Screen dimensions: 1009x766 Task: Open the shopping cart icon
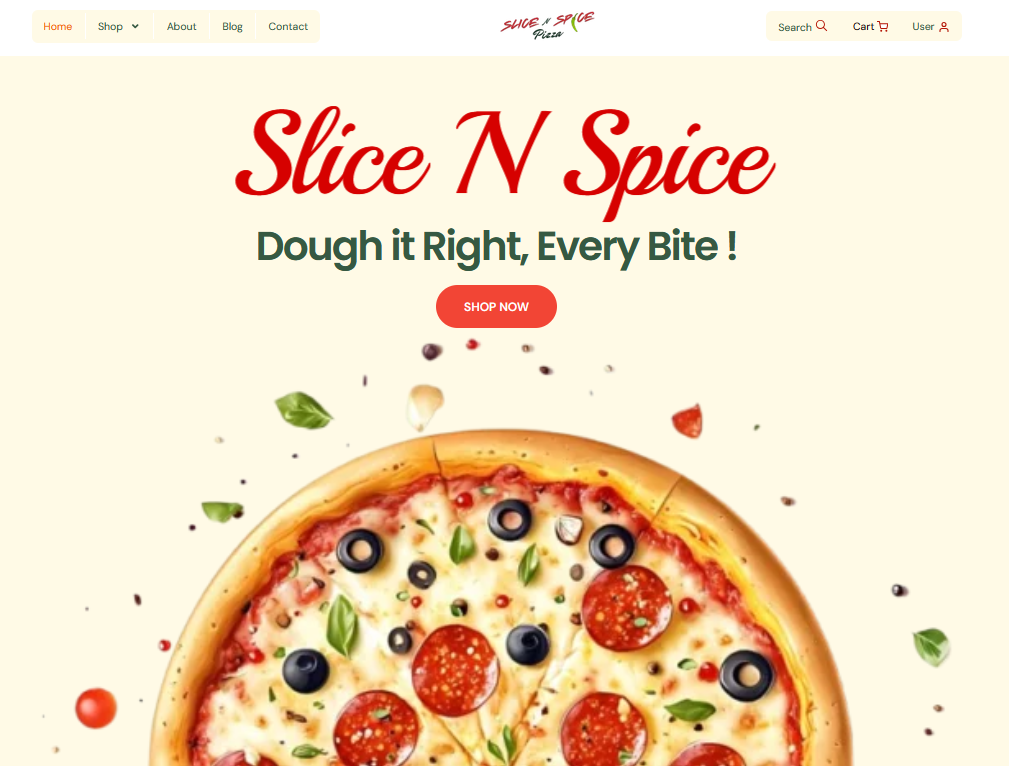click(883, 26)
